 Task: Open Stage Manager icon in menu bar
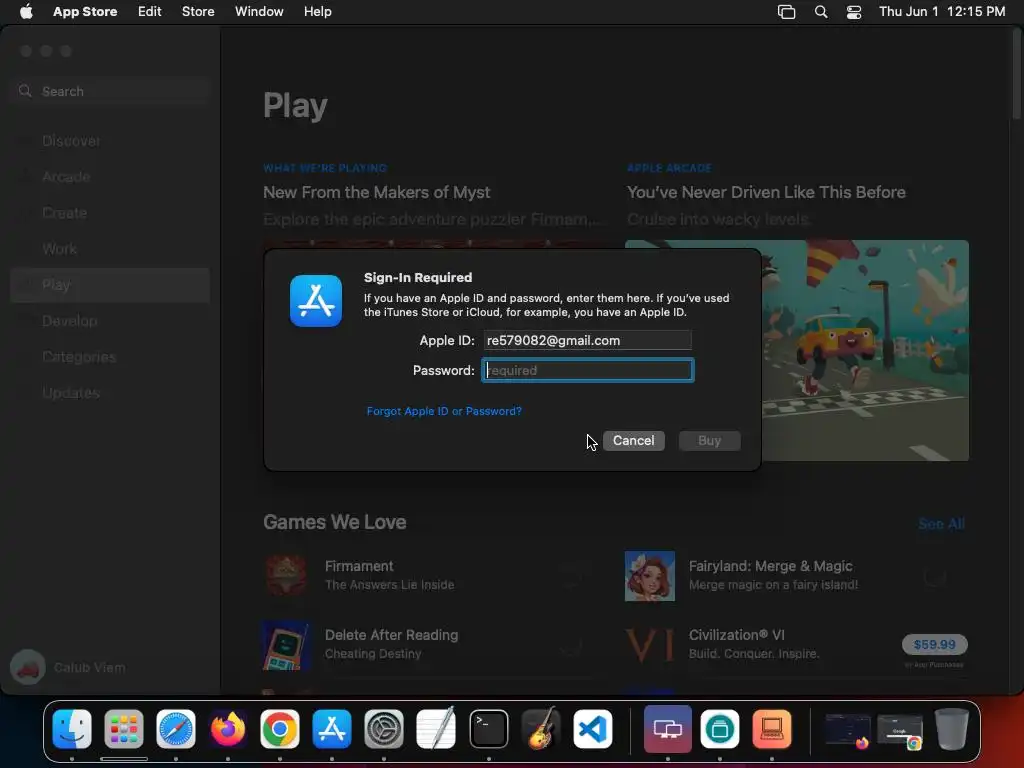pyautogui.click(x=786, y=12)
